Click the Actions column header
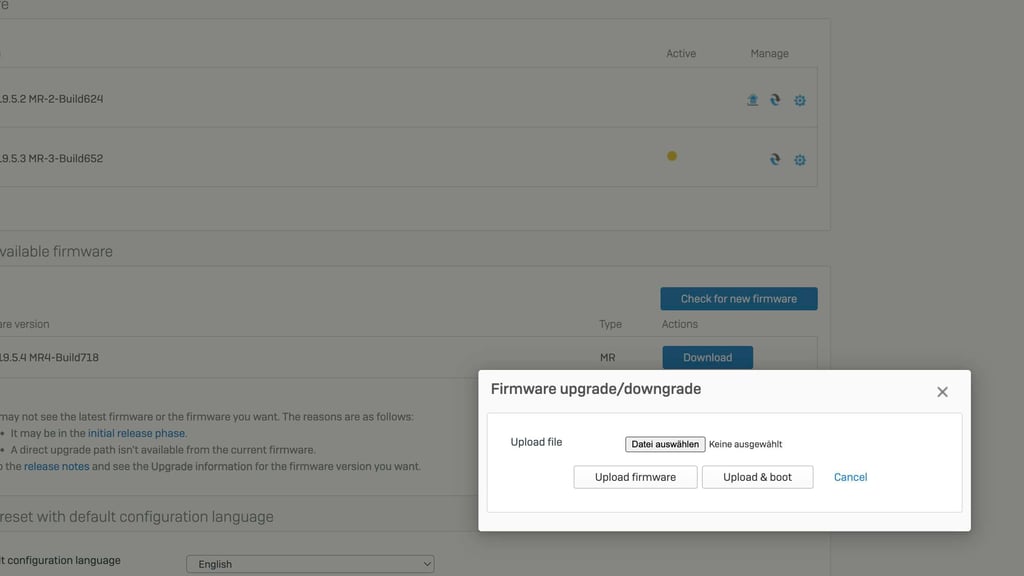 click(679, 324)
